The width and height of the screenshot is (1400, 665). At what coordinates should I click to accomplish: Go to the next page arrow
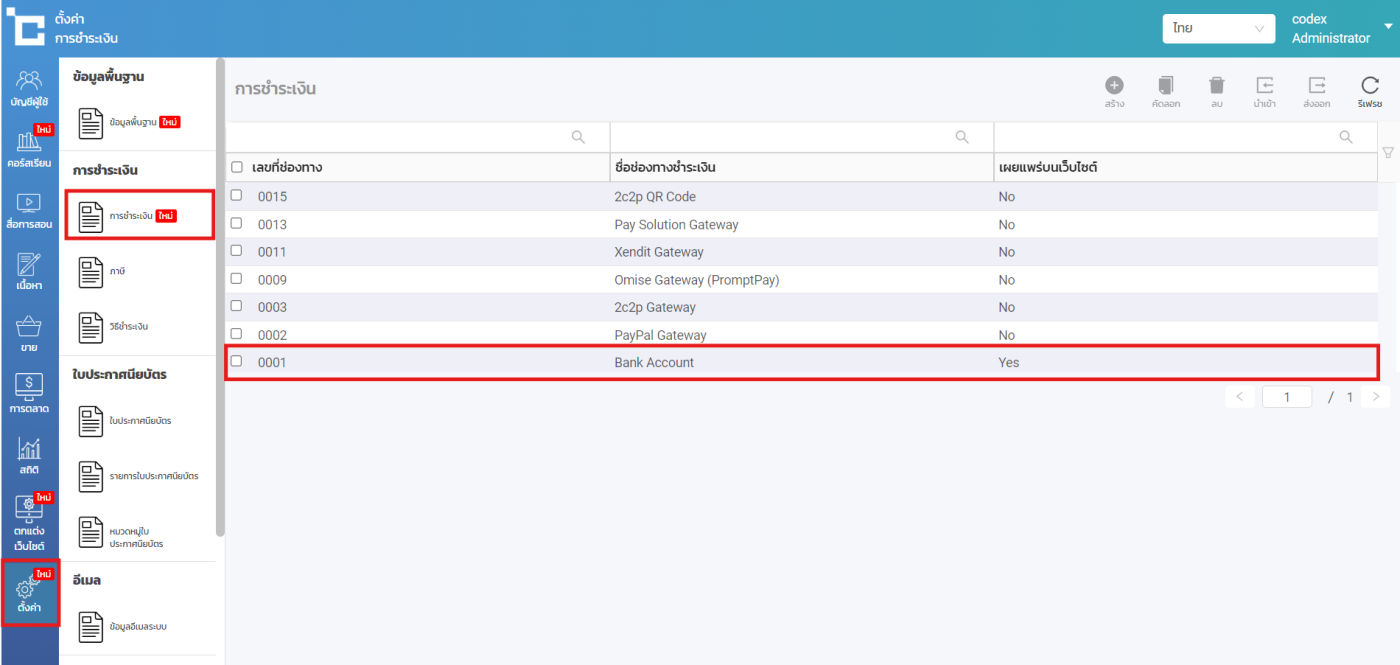pos(1376,397)
